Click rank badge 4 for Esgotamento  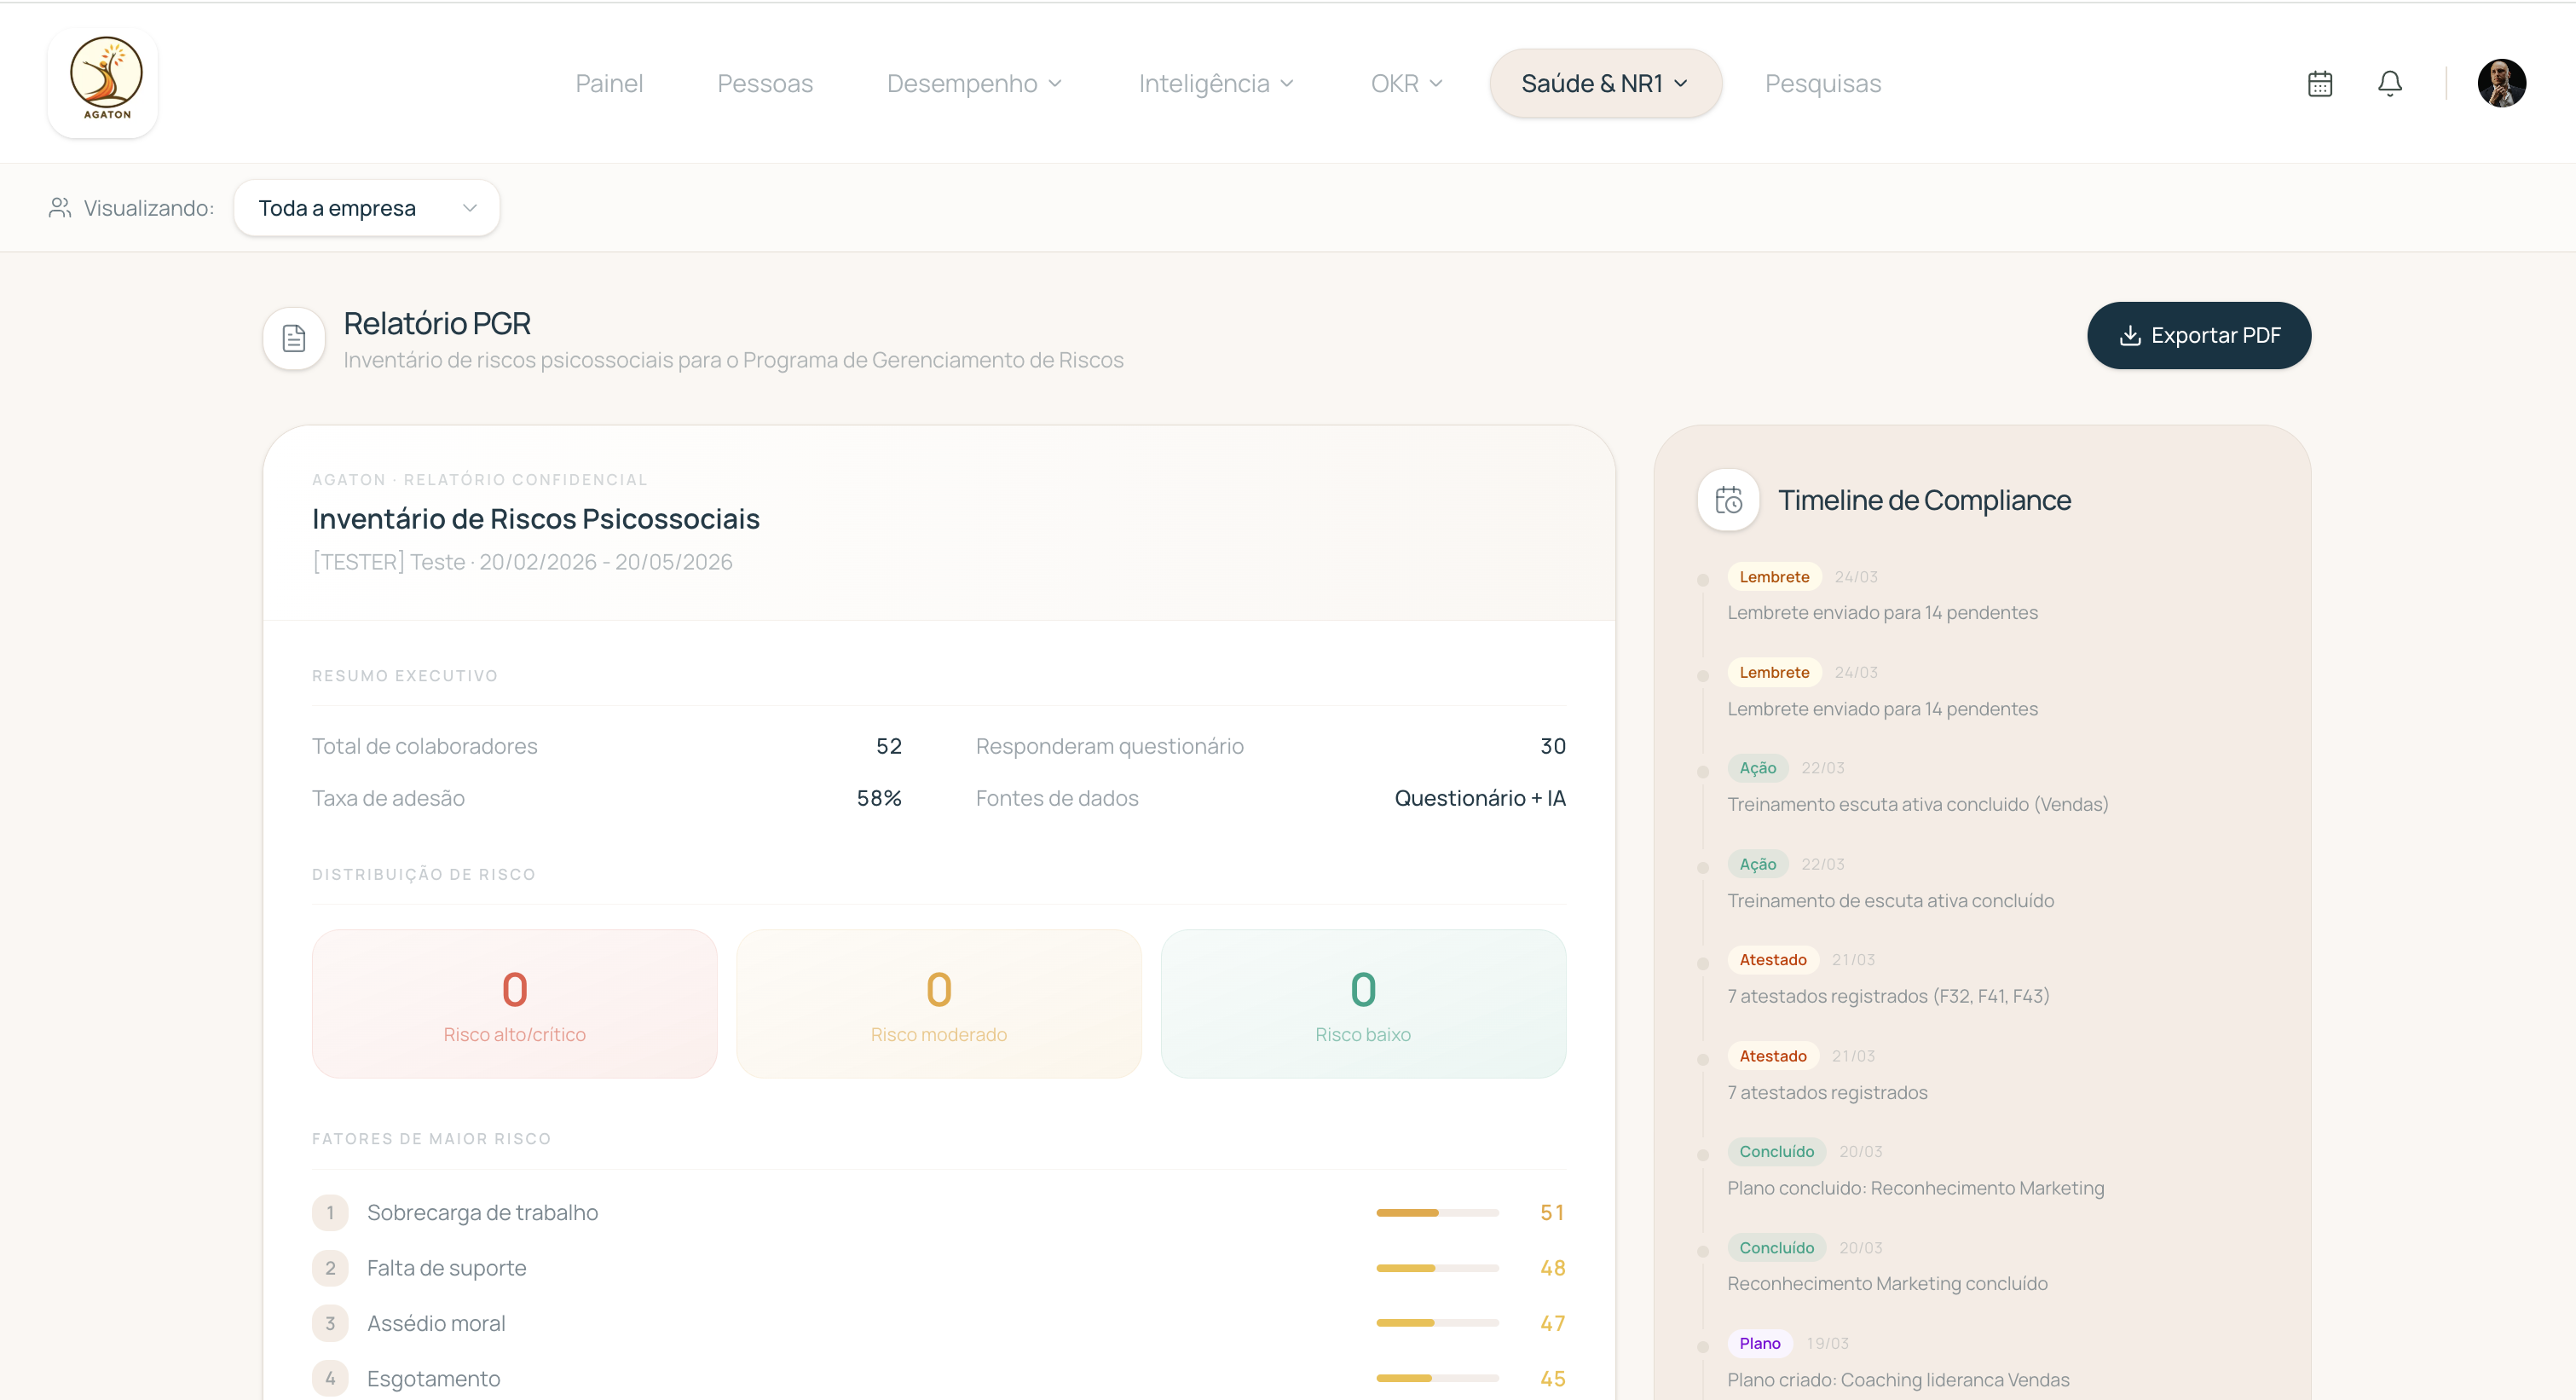tap(330, 1378)
